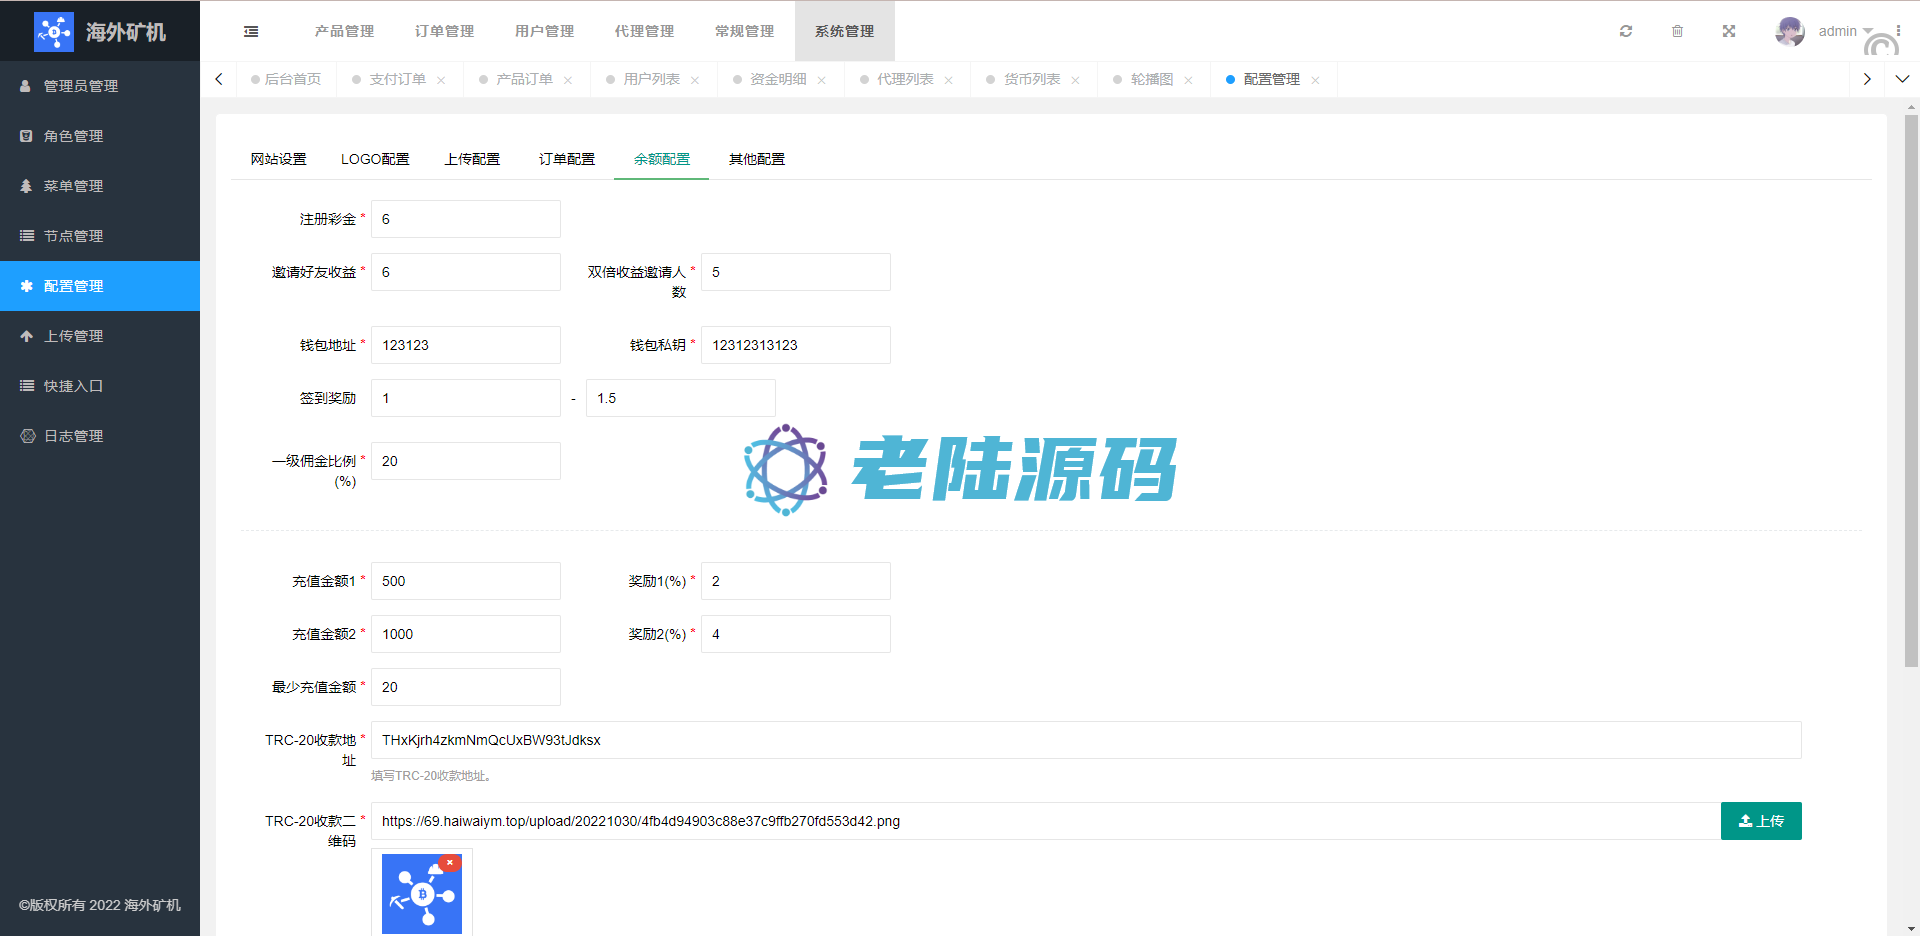Screen dimensions: 1920x936
Task: Click the admin avatar picture
Action: [1789, 32]
